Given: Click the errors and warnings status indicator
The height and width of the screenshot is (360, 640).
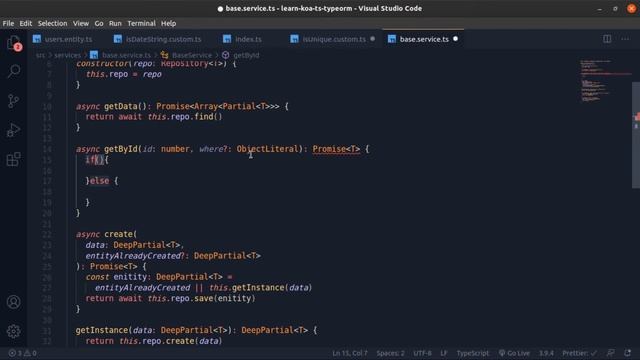Looking at the screenshot, I should pos(22,353).
